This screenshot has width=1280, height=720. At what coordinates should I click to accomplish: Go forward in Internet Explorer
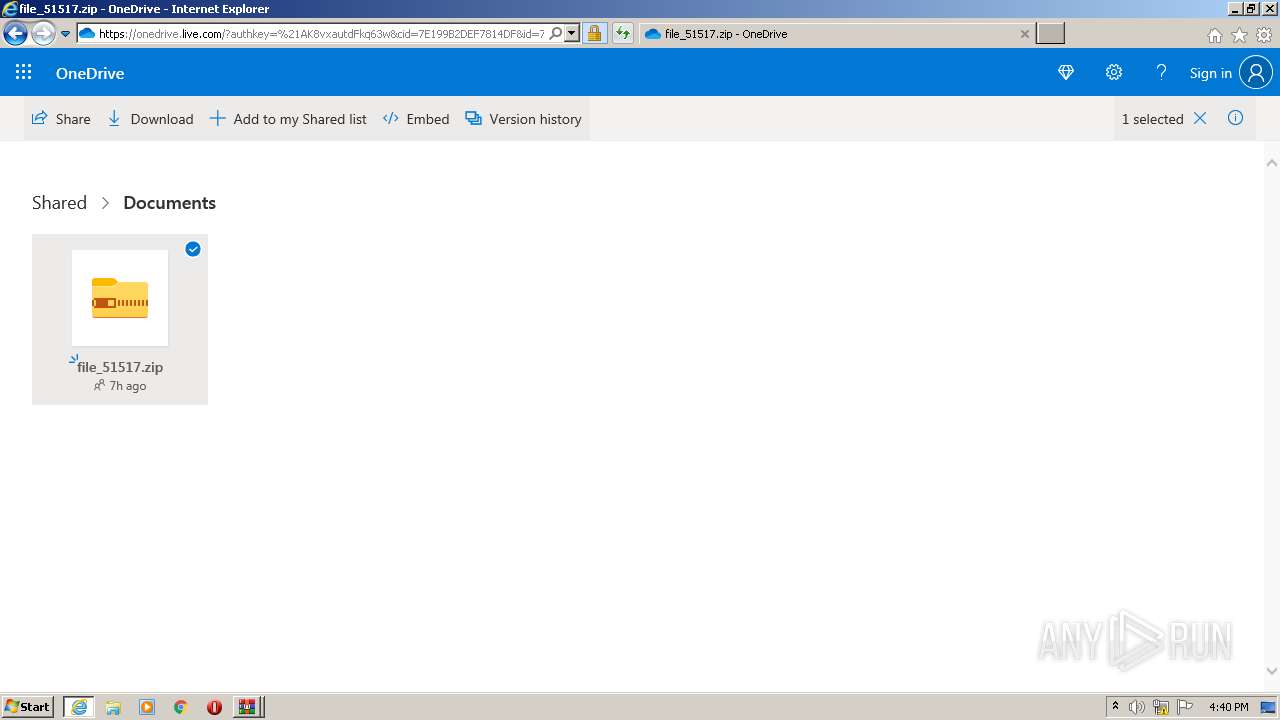(42, 34)
